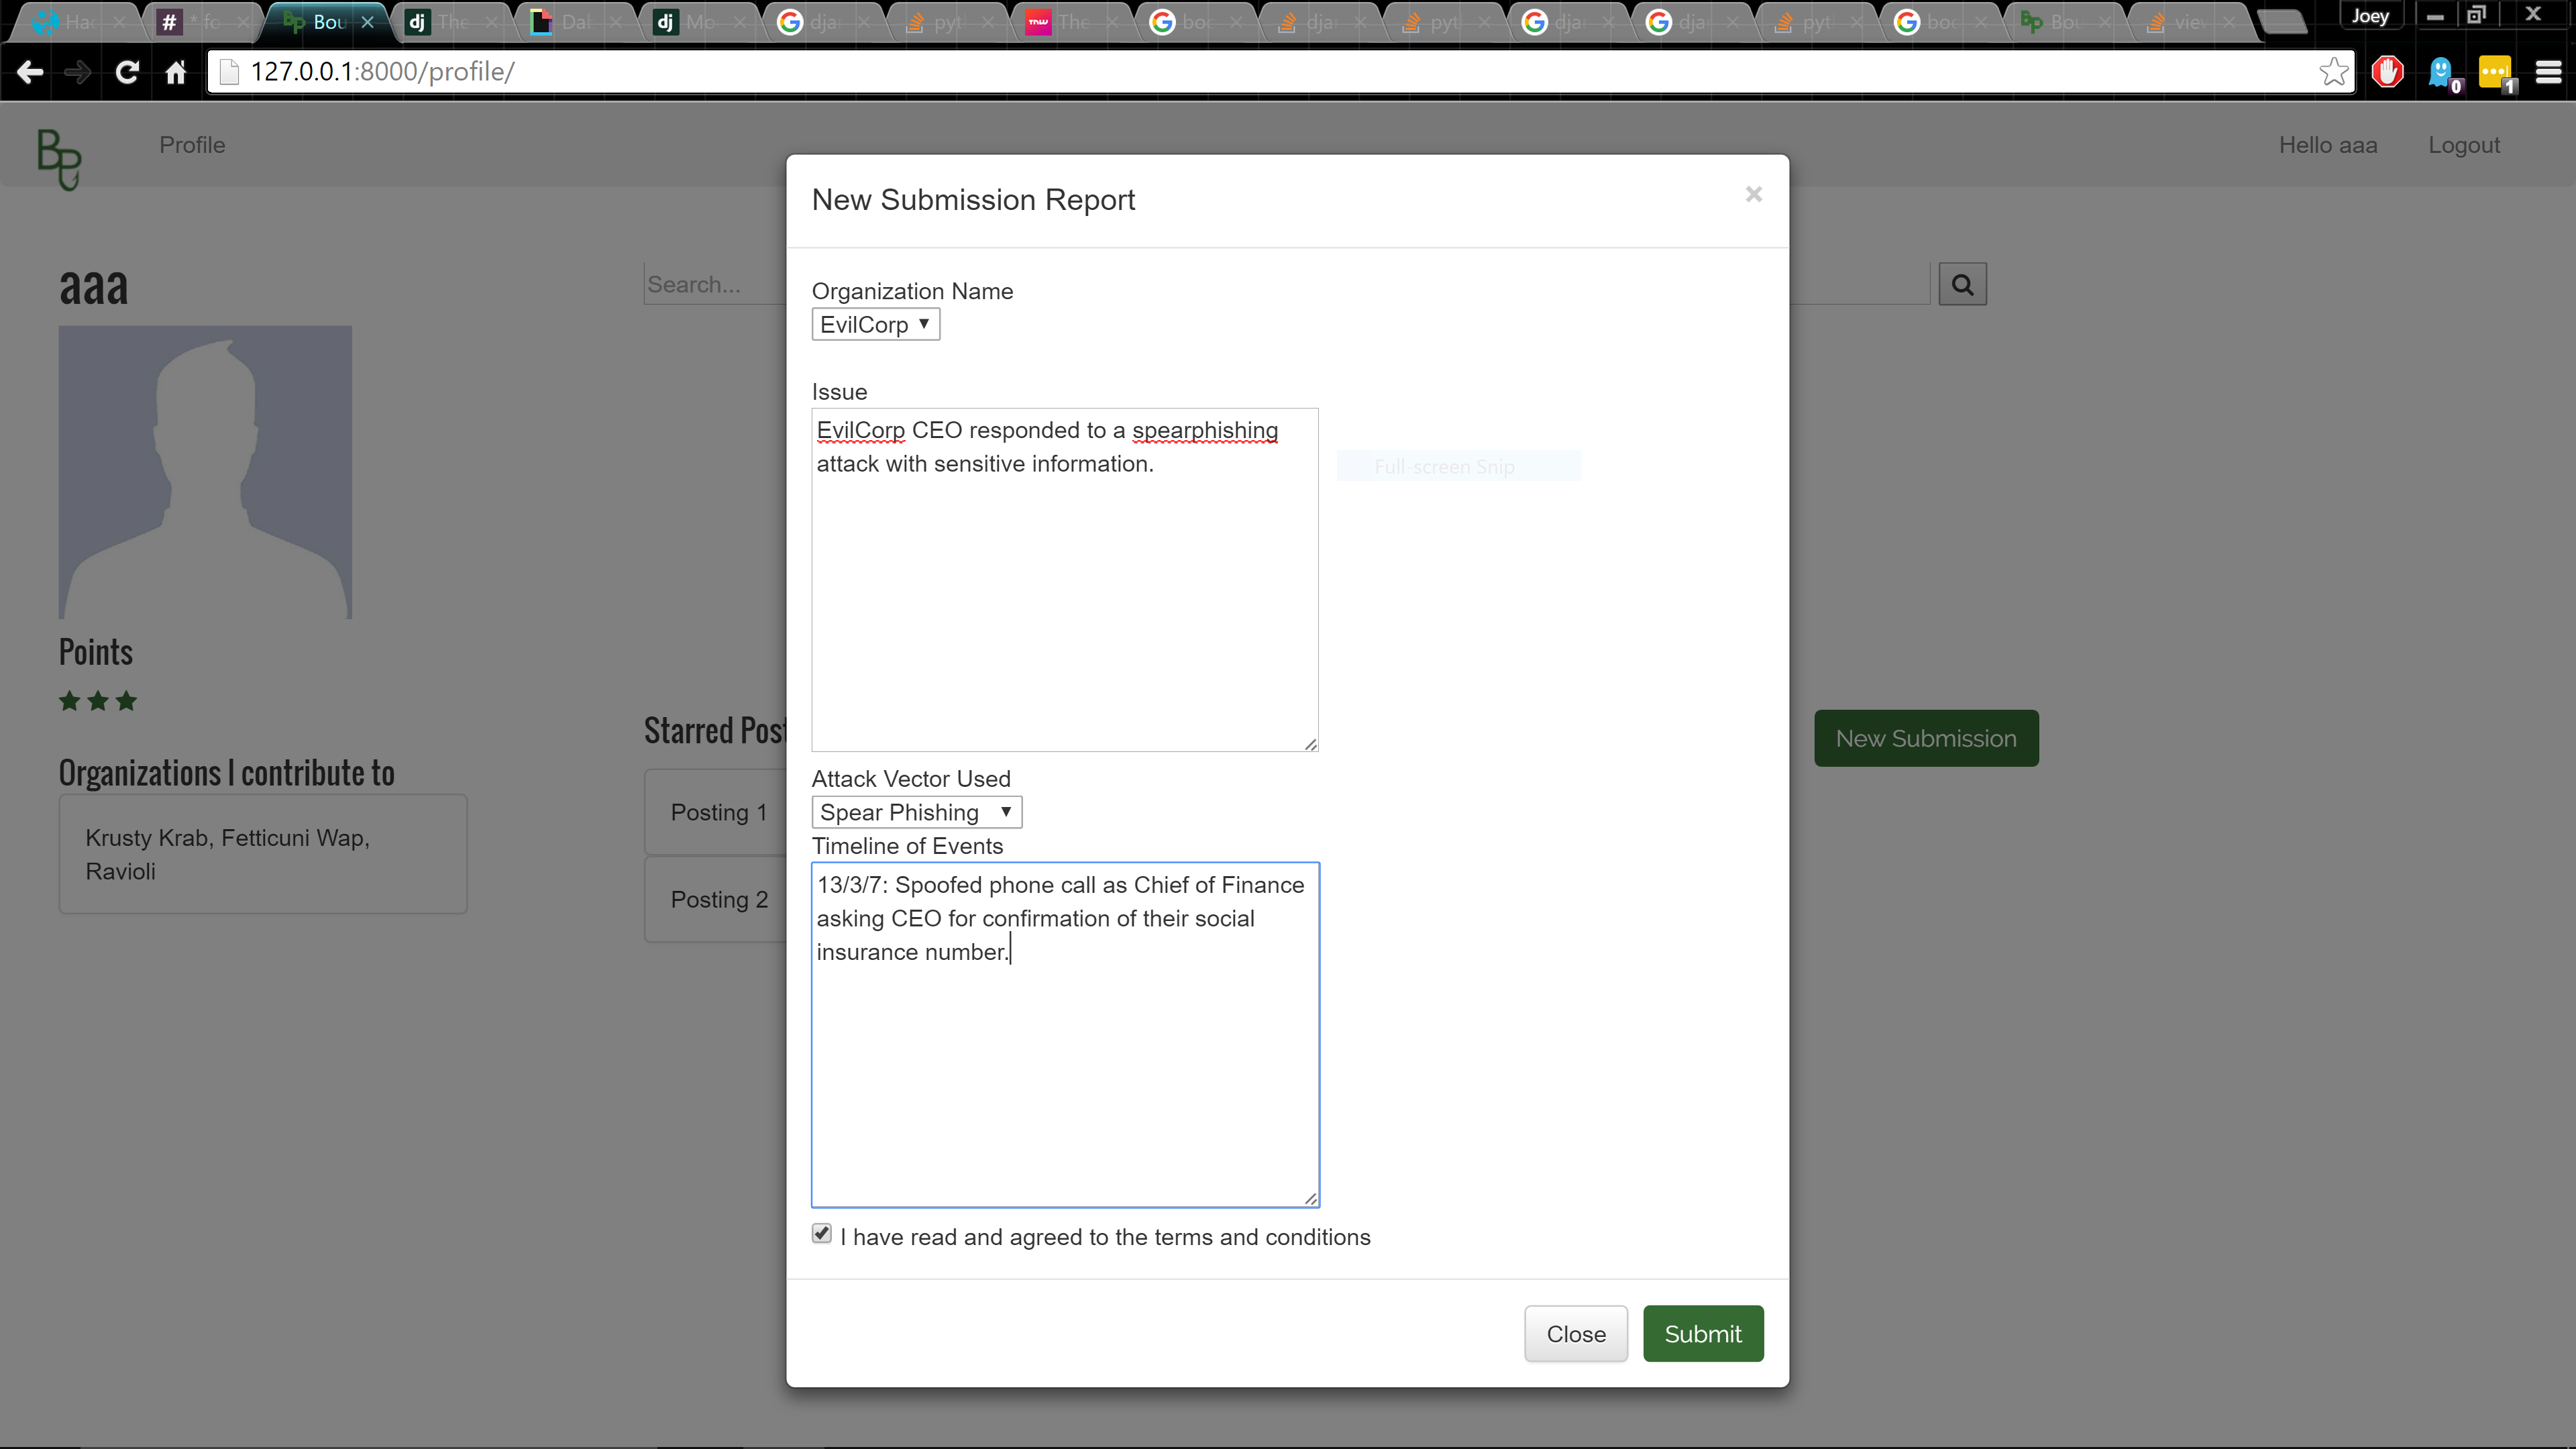Dismiss modal using the X icon

(1753, 194)
